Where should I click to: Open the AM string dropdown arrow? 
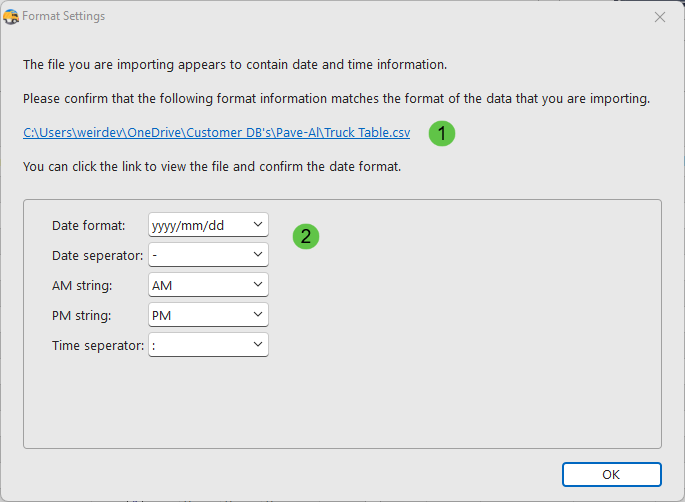[258, 285]
